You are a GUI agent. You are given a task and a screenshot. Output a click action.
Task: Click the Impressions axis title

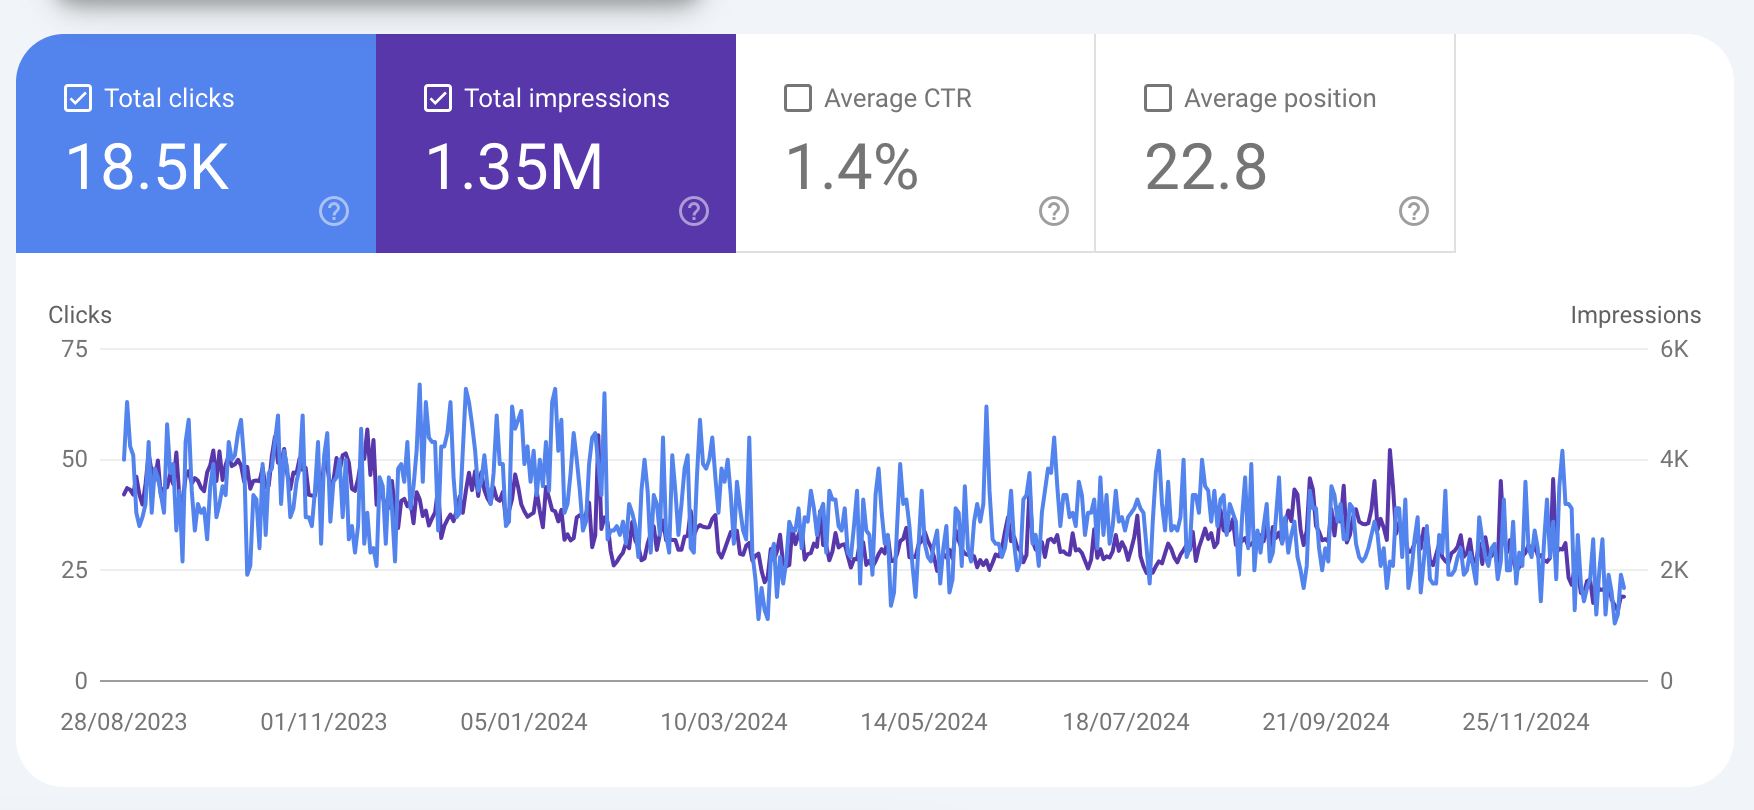click(x=1635, y=315)
